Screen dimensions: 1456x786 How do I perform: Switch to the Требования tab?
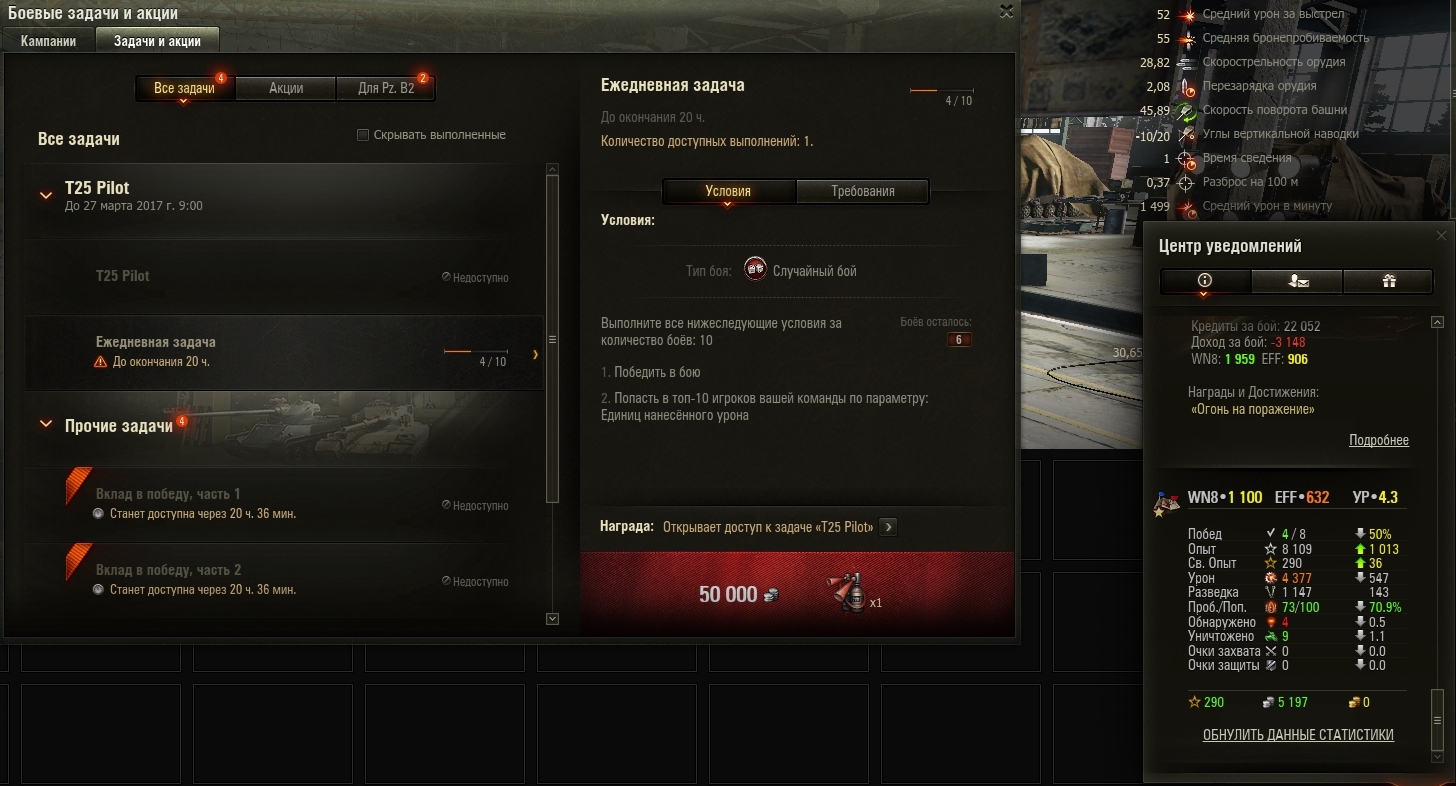click(x=863, y=191)
